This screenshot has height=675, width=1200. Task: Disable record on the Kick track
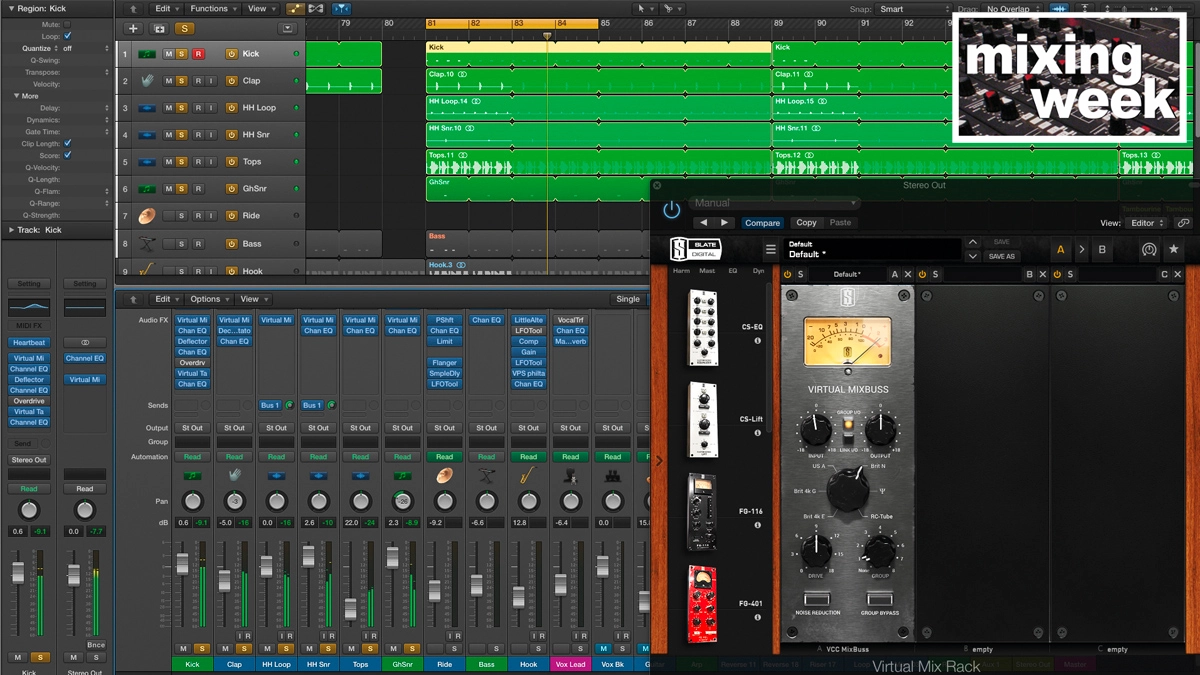coord(198,54)
